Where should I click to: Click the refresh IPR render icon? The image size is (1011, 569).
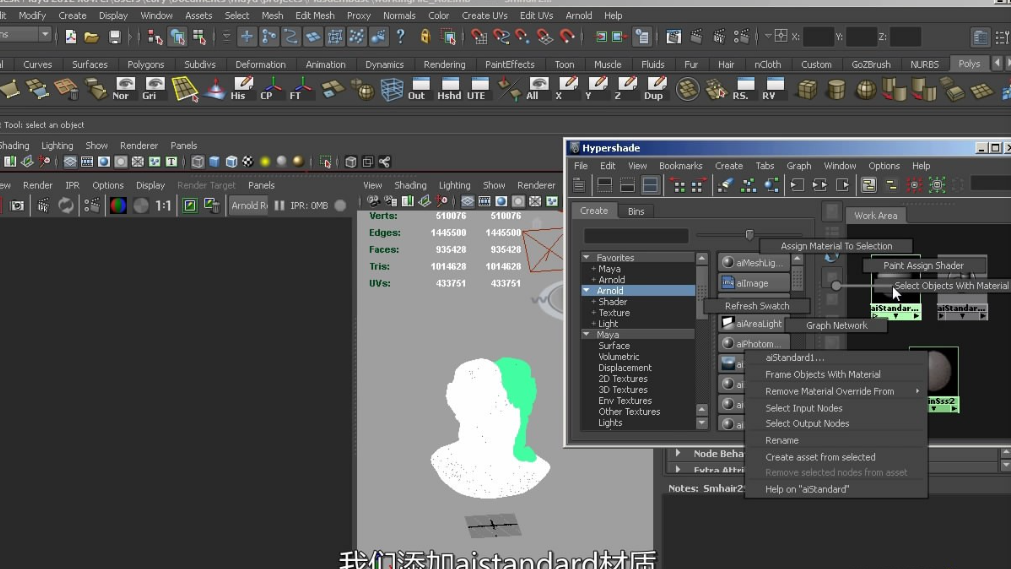[65, 205]
